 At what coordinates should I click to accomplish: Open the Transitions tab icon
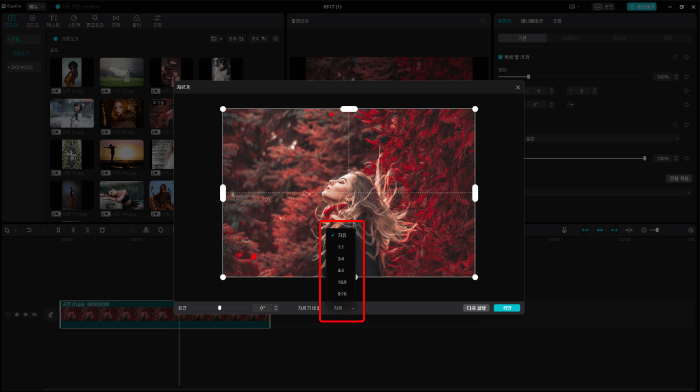[116, 21]
